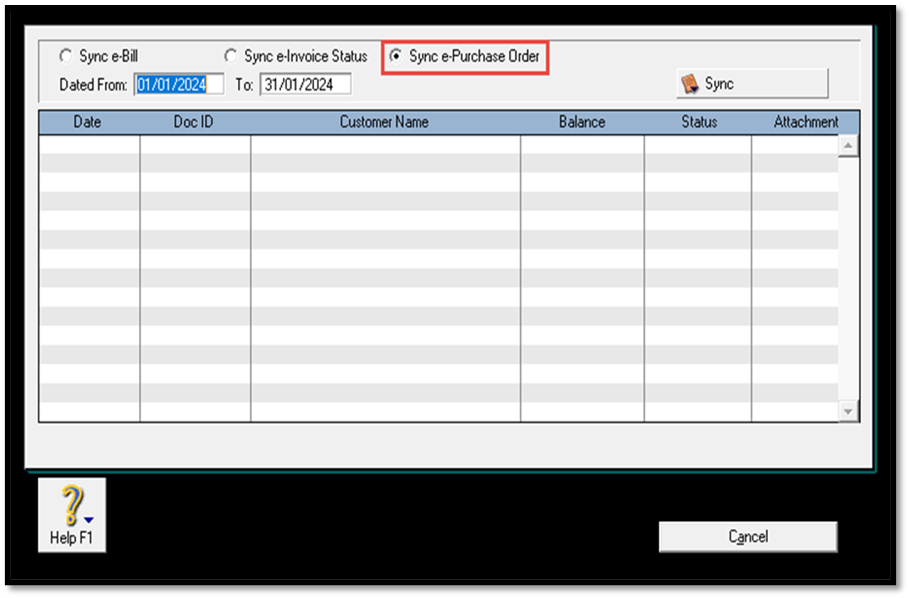Click the Dated From date field
This screenshot has height=598, width=909.
178,85
